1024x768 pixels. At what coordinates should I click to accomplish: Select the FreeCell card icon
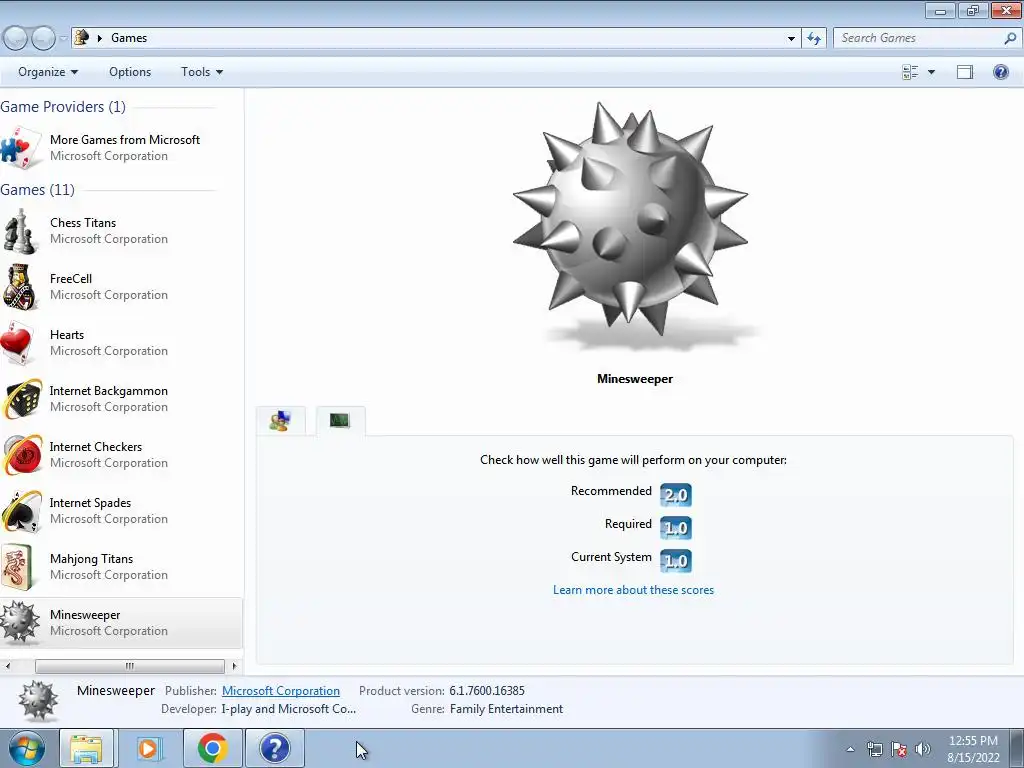[20, 287]
